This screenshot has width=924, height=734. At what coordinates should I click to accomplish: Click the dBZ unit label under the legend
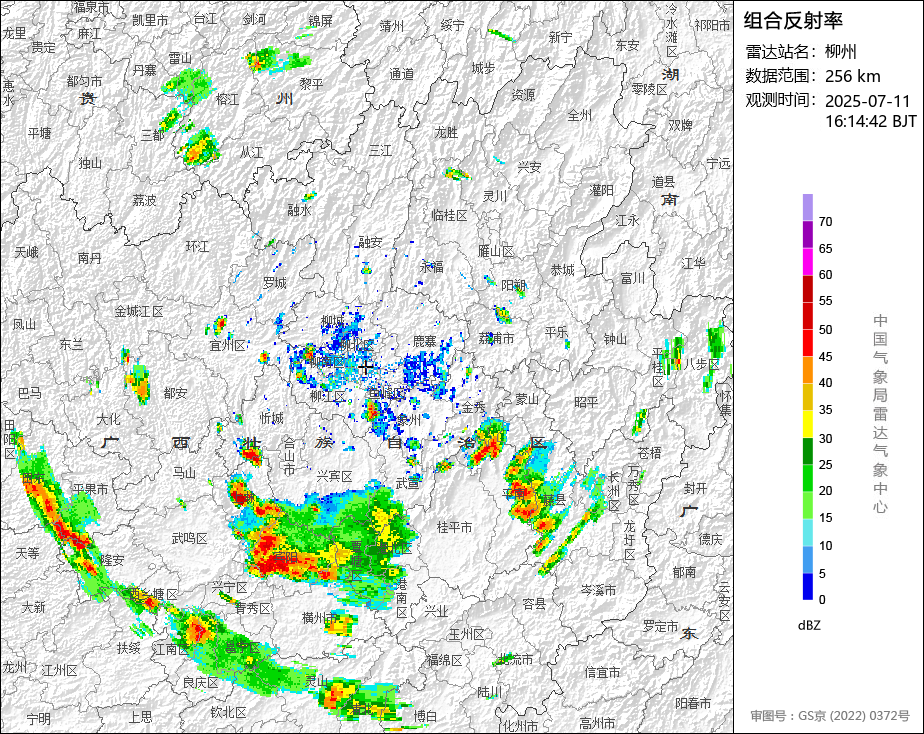pyautogui.click(x=809, y=626)
